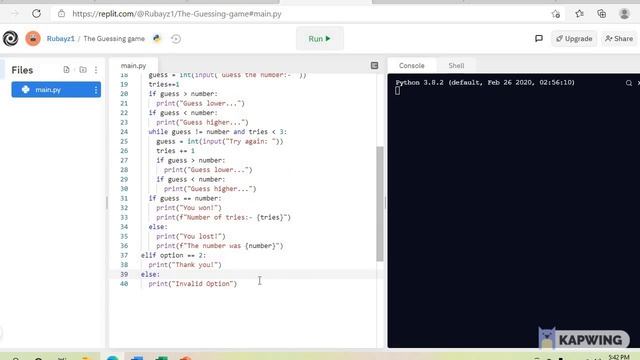The width and height of the screenshot is (640, 360).
Task: Click the Files panel heading
Action: point(22,70)
